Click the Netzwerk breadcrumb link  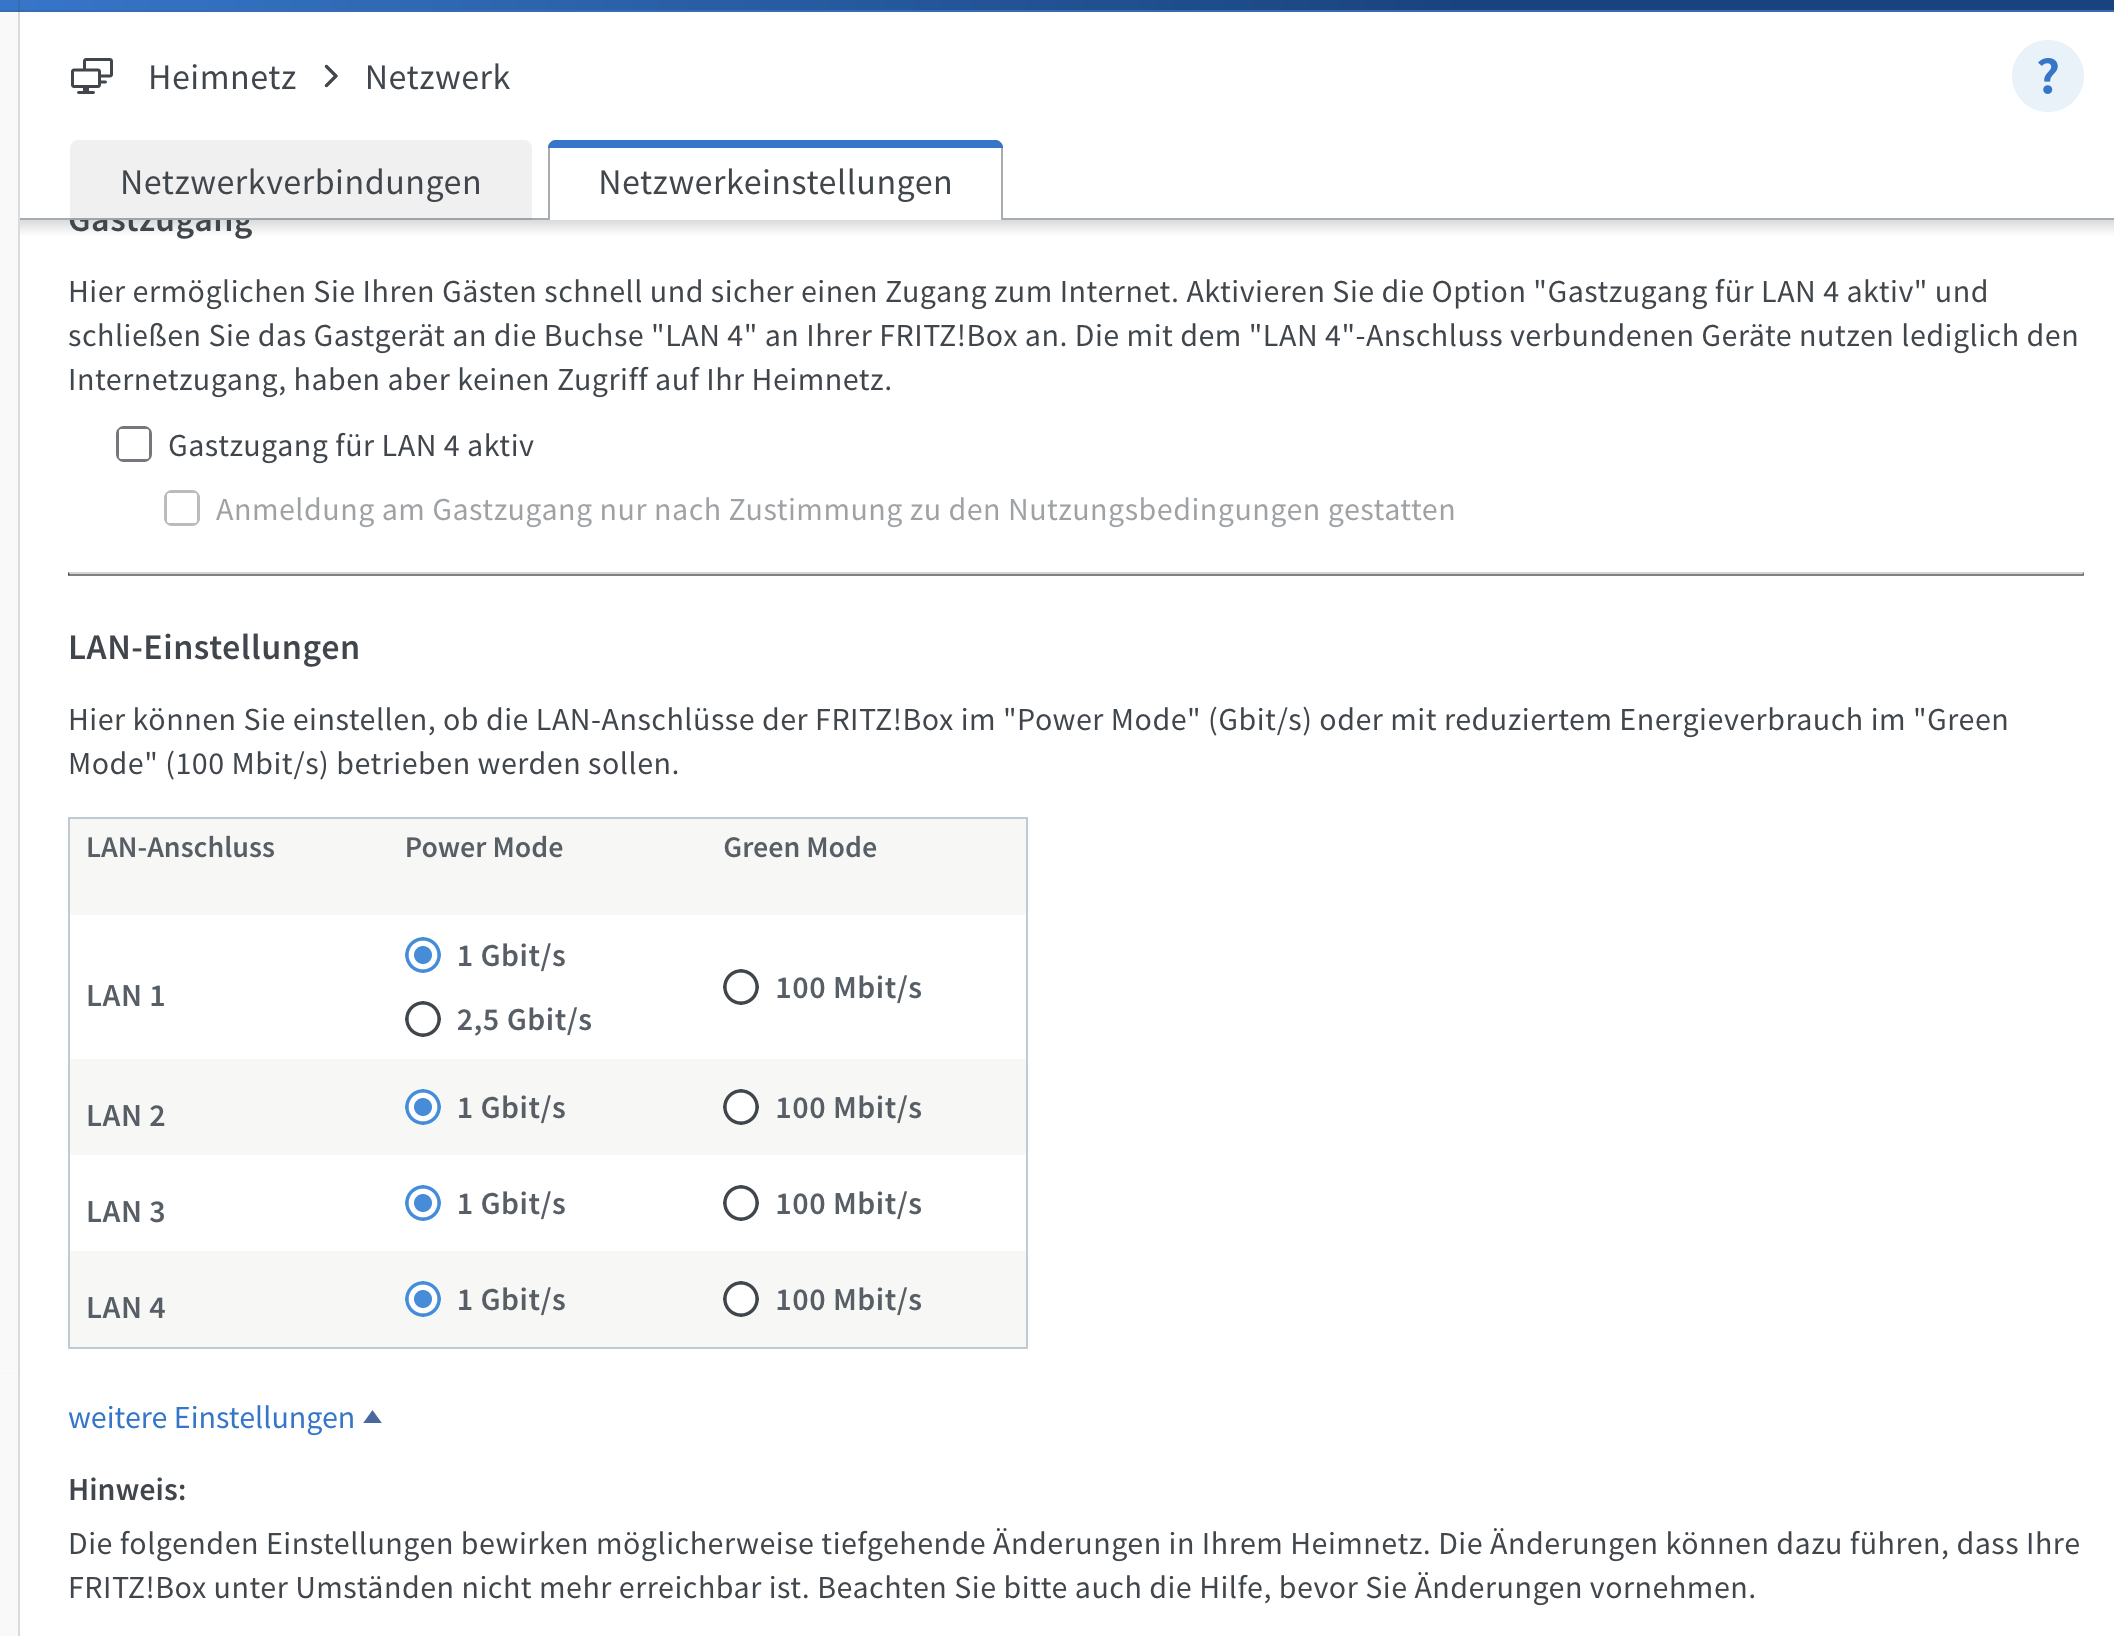[x=437, y=77]
